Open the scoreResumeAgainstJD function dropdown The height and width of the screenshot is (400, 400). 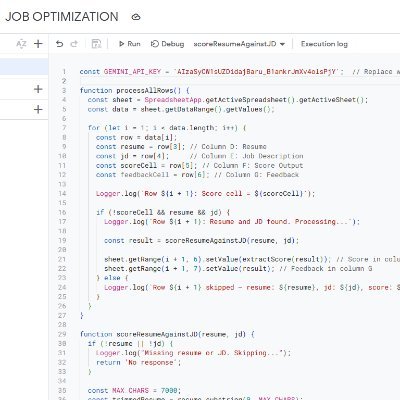pyautogui.click(x=239, y=44)
